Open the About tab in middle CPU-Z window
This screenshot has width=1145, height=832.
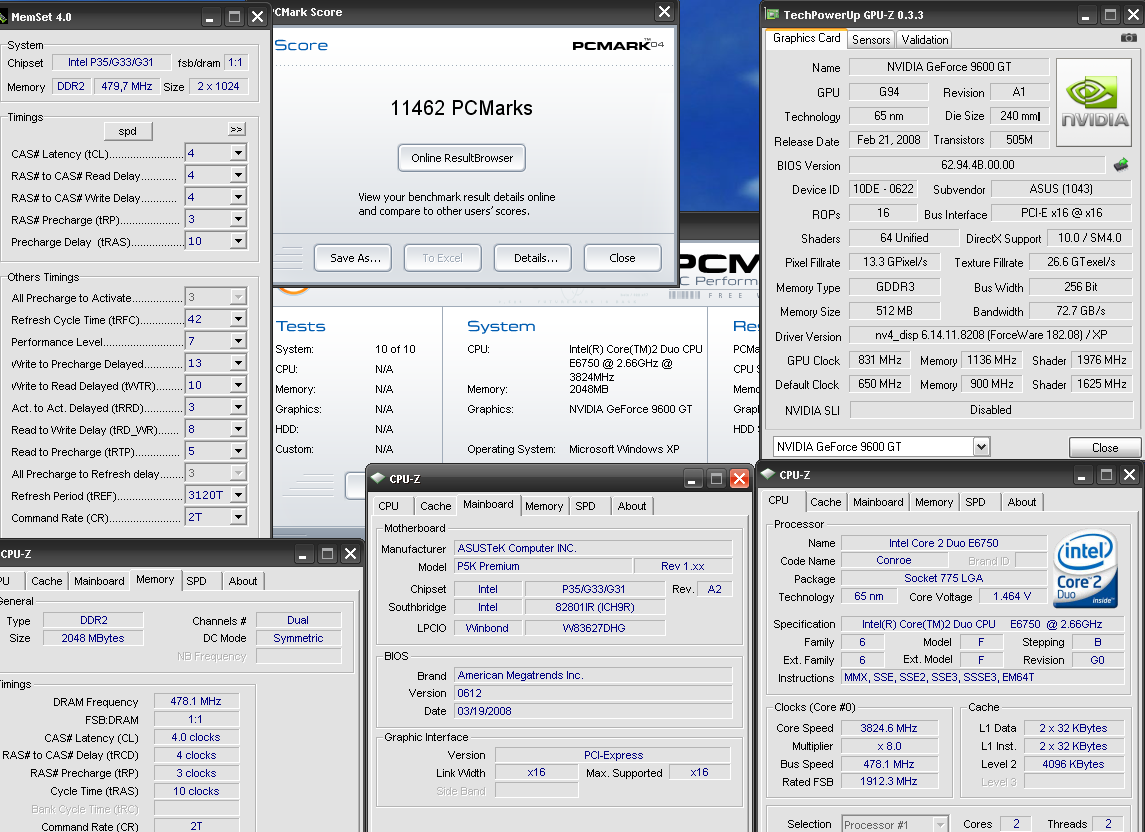(x=632, y=505)
